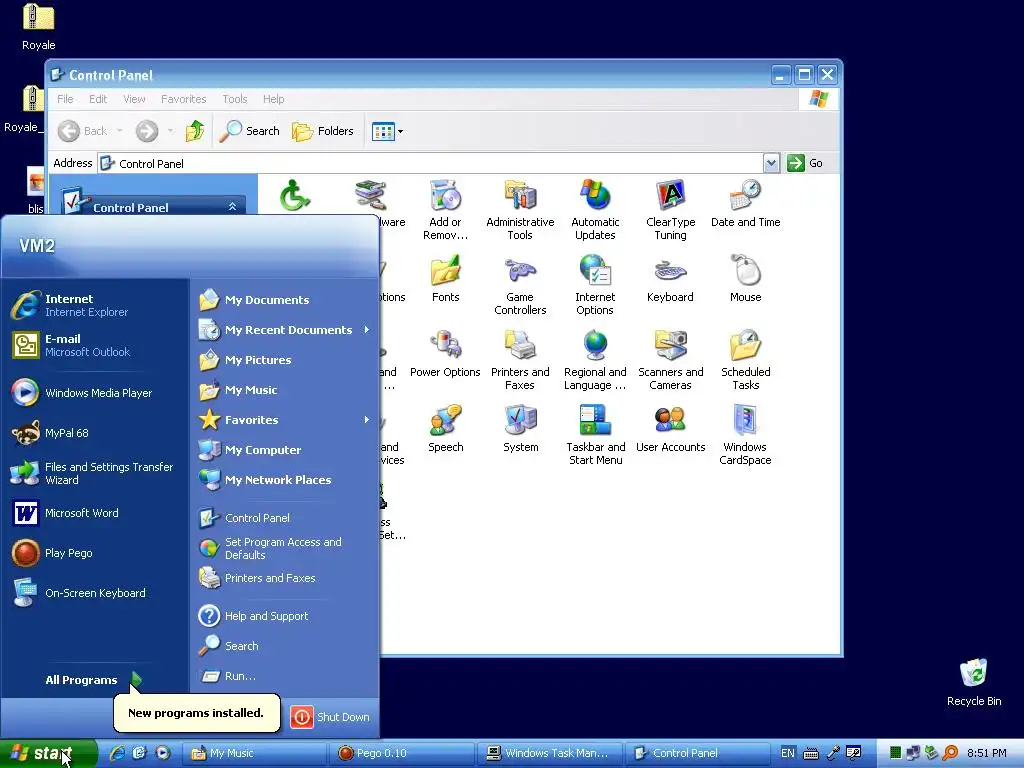Open Keyboard settings icon
Image resolution: width=1024 pixels, height=768 pixels.
point(670,279)
